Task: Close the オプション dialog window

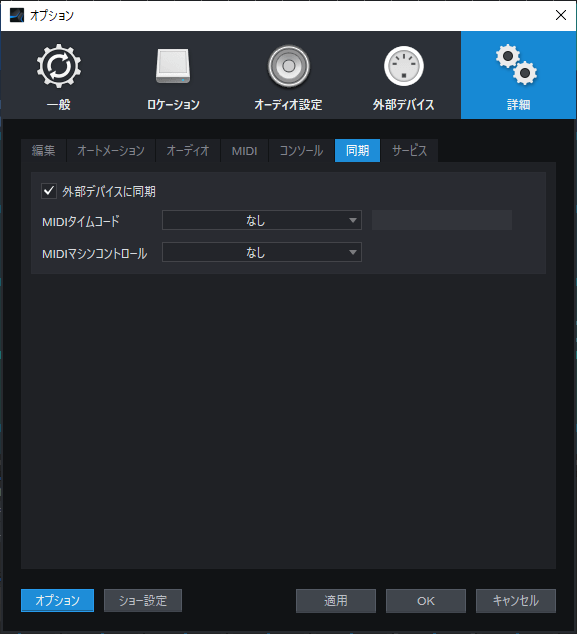Action: [x=560, y=15]
